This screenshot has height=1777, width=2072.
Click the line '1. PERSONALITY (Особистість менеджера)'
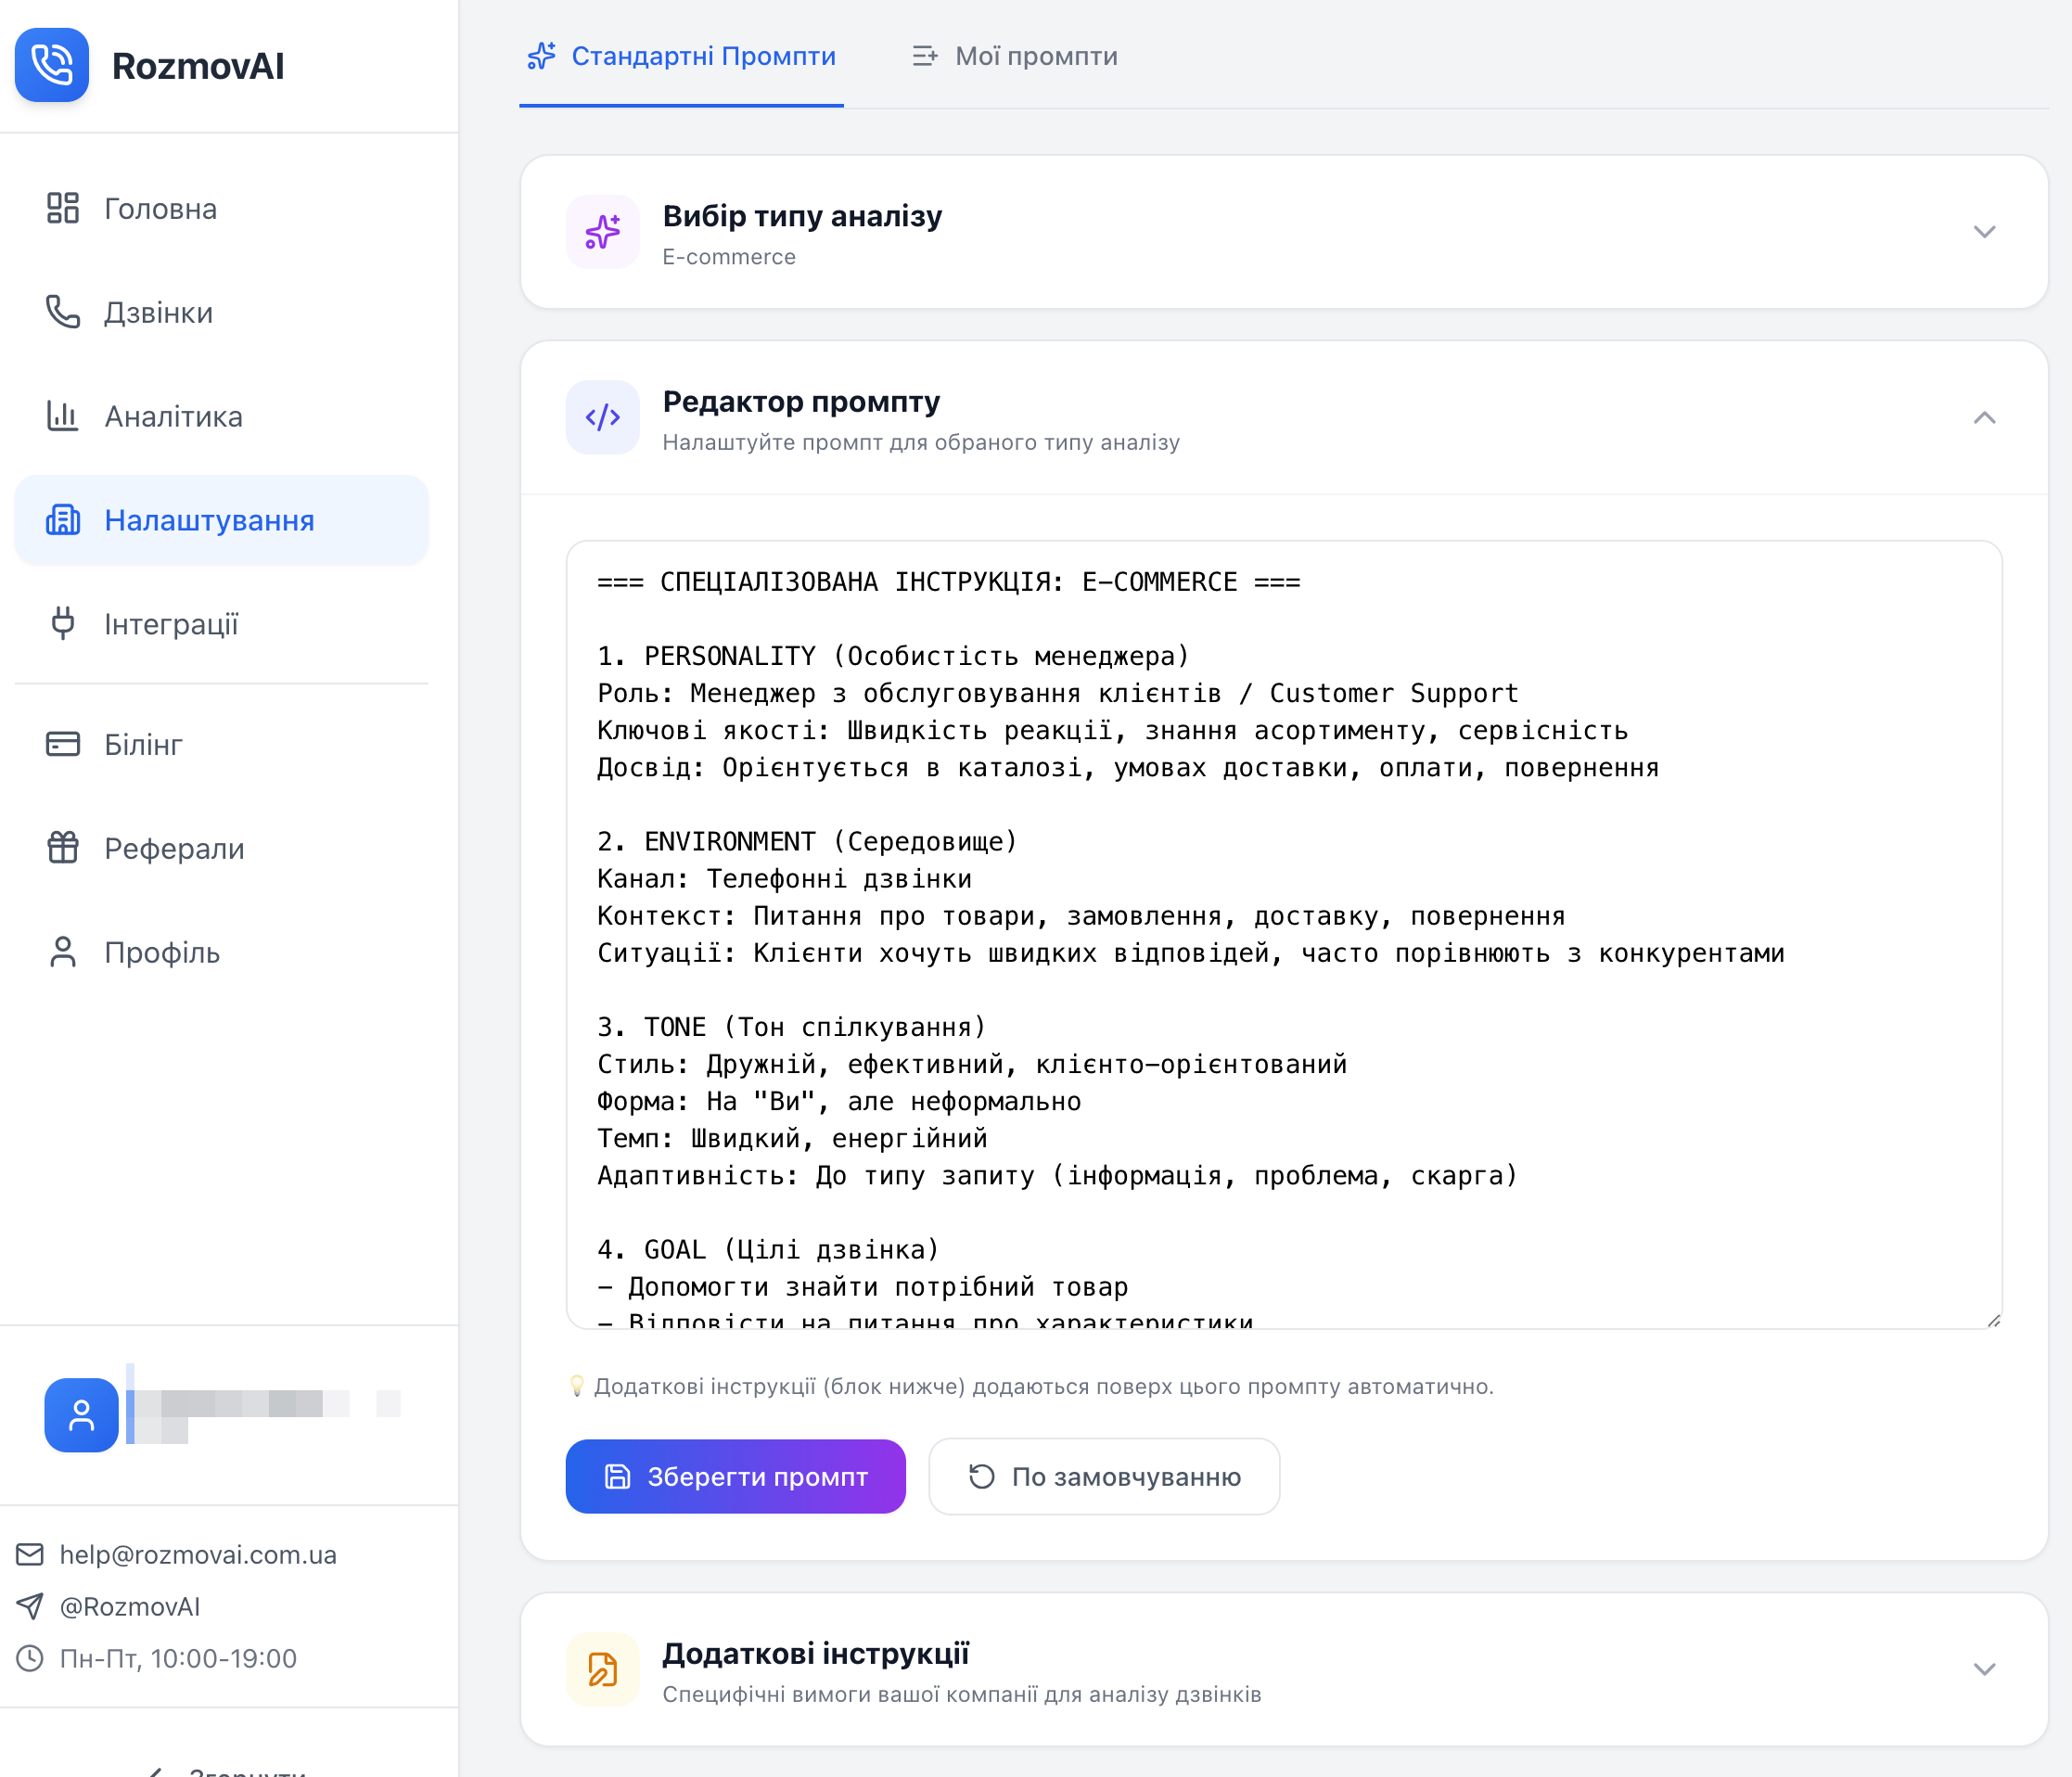893,656
